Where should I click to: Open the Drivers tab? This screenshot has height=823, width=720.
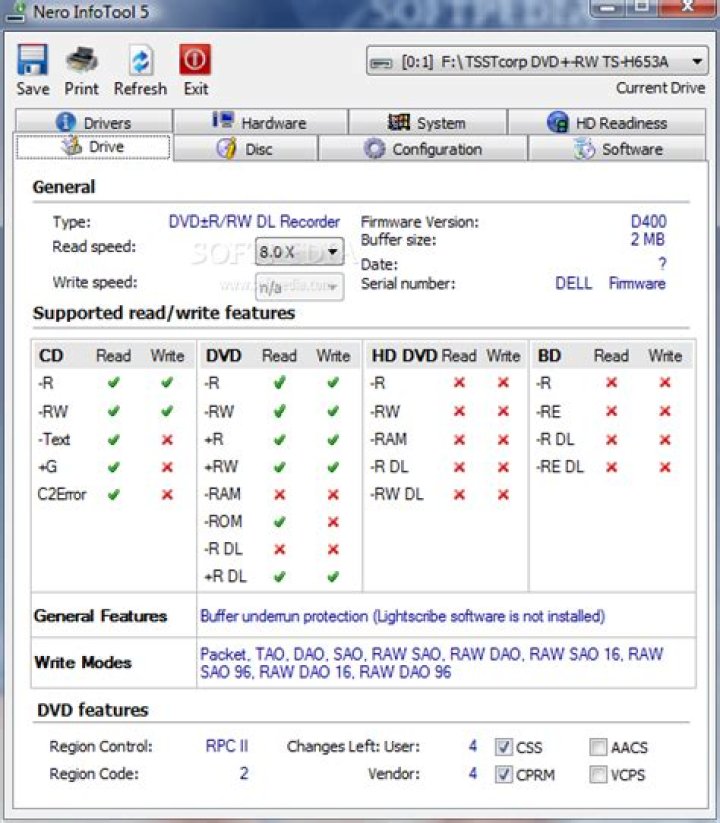[94, 122]
